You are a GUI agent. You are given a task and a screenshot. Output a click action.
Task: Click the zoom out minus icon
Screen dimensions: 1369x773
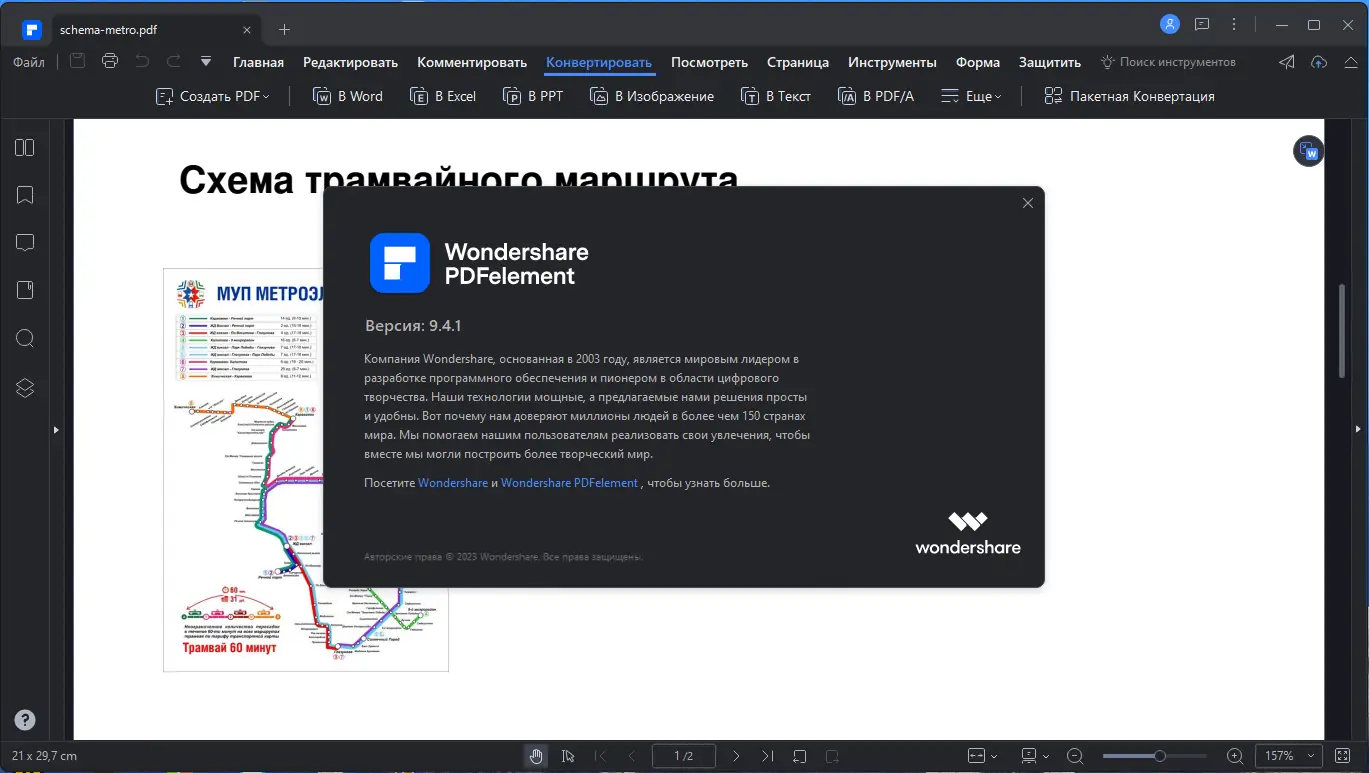pyautogui.click(x=1075, y=756)
